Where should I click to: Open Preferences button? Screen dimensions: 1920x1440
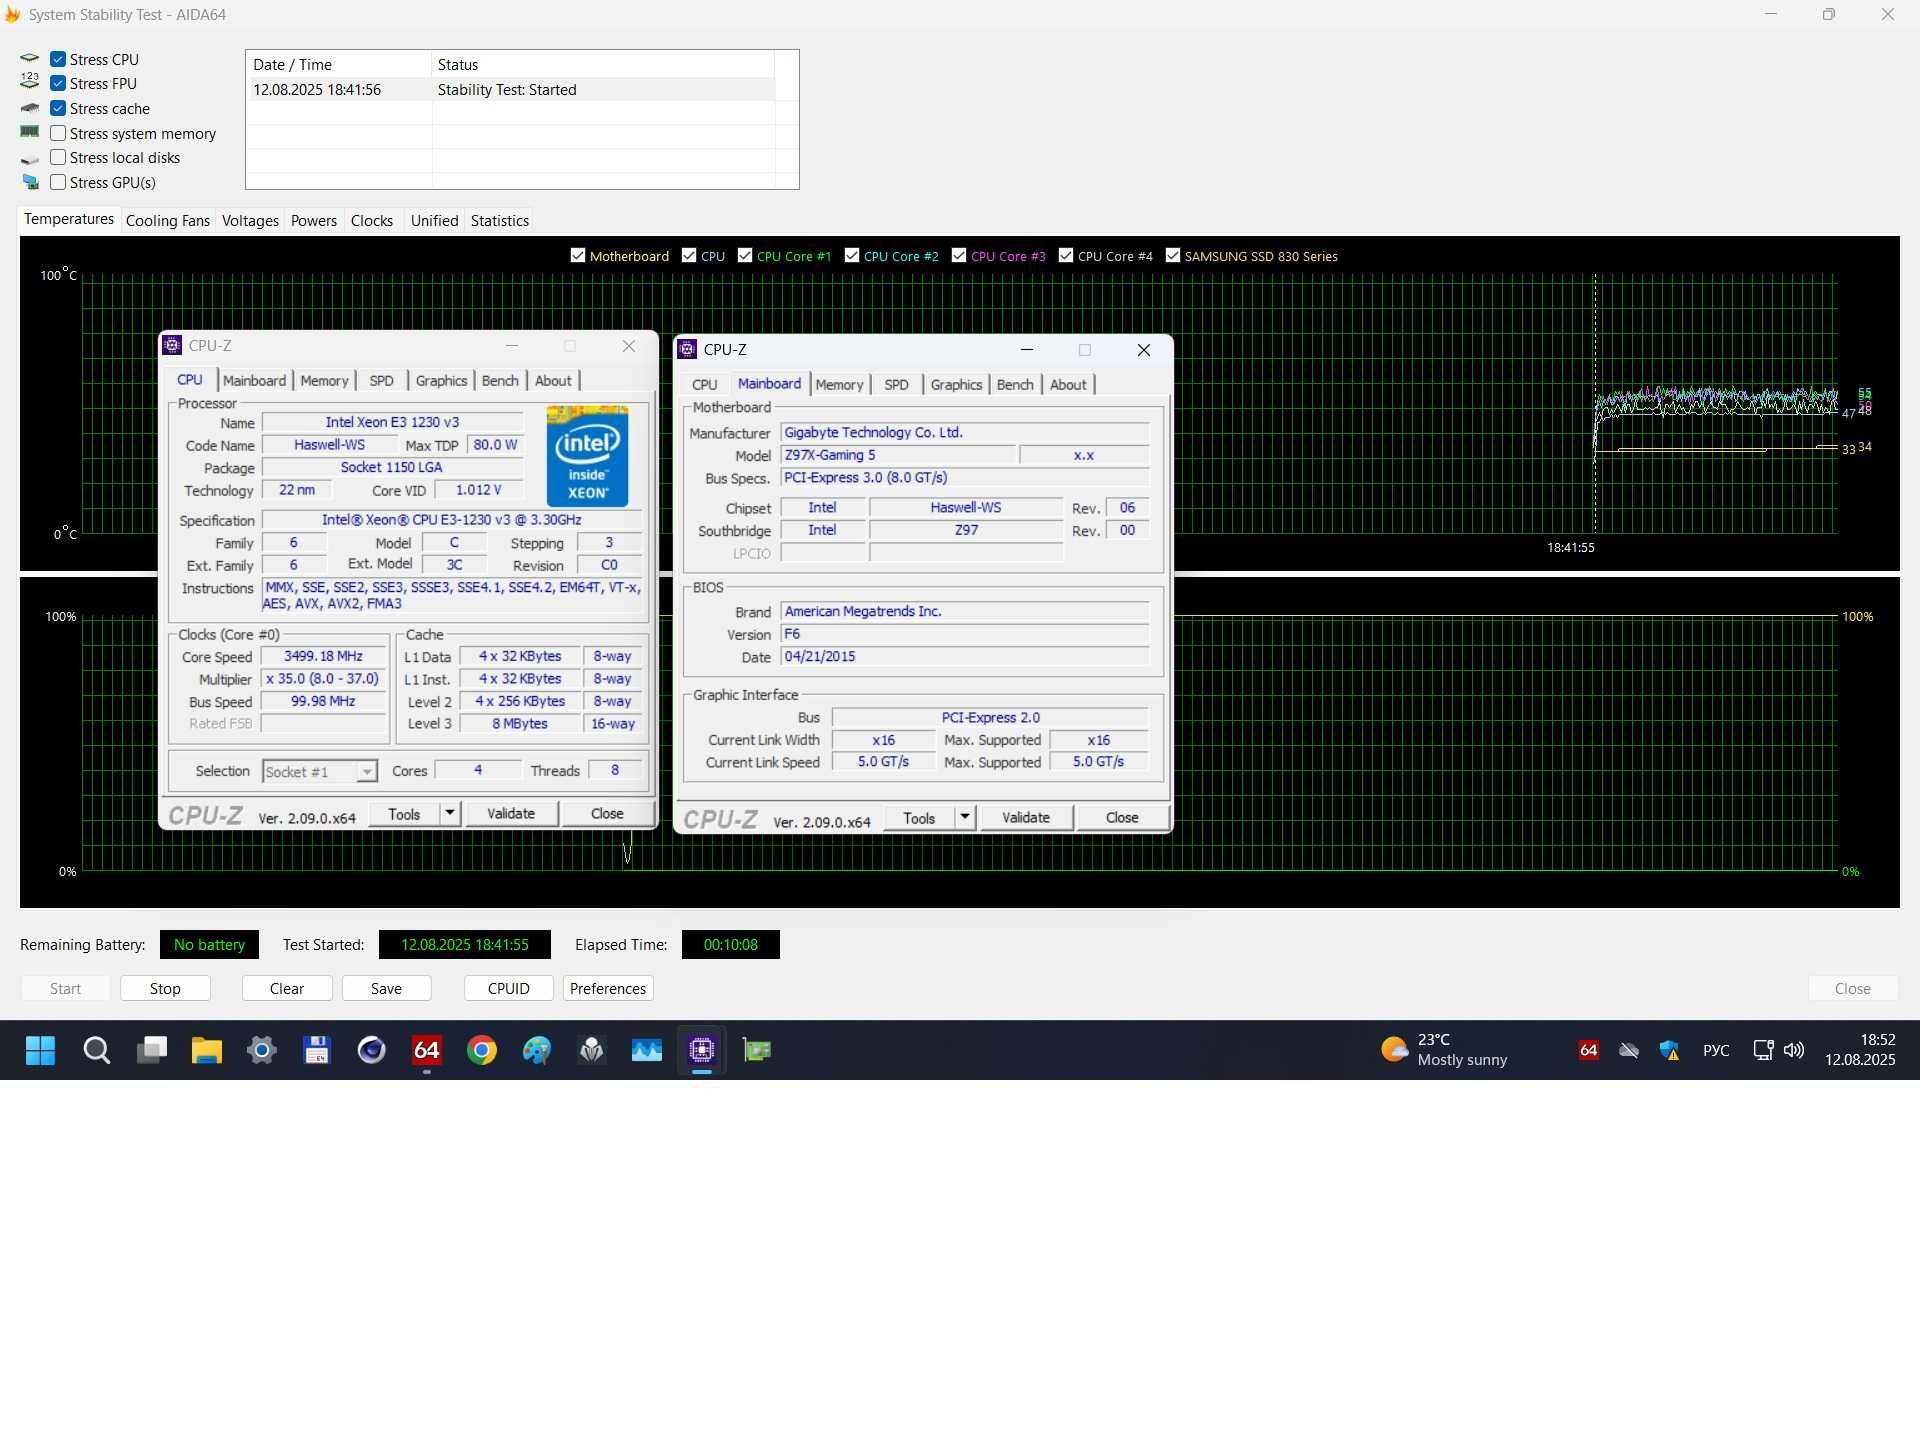click(x=608, y=988)
